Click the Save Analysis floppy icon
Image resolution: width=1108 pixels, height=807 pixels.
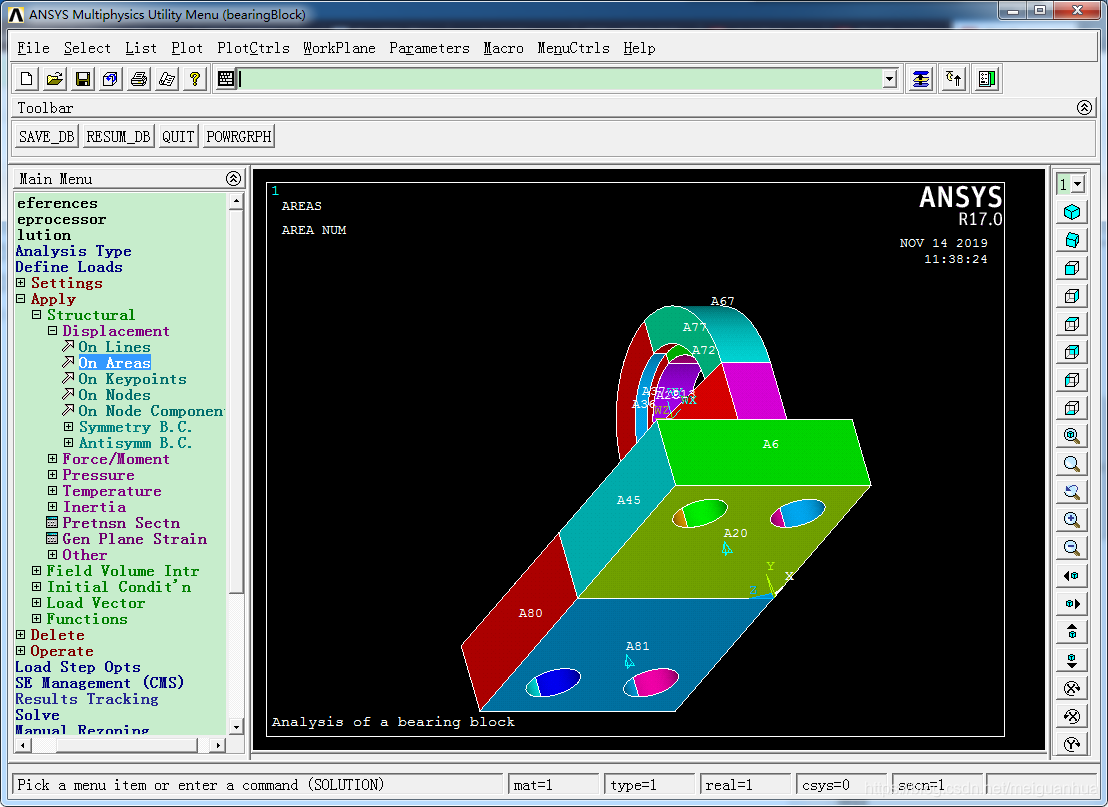83,79
